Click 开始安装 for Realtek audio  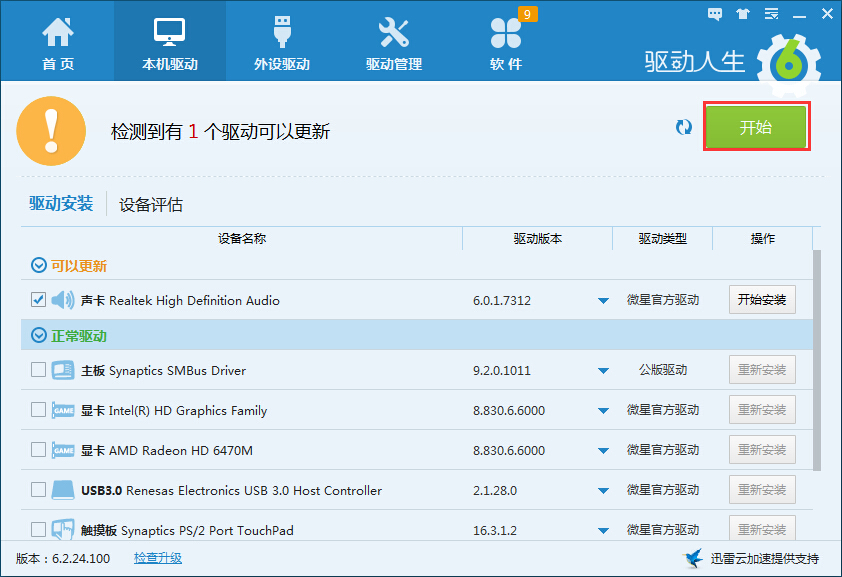[762, 300]
